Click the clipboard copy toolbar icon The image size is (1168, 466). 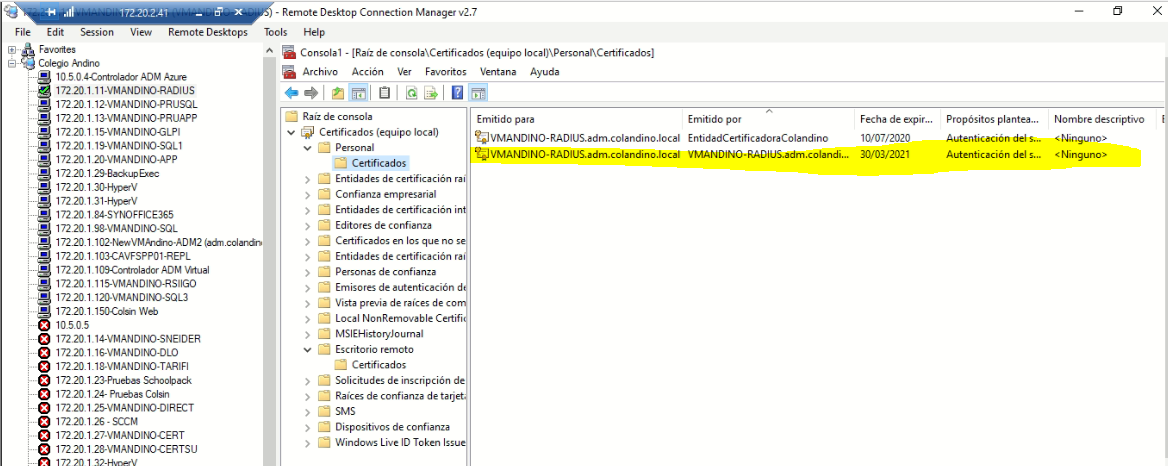pos(384,93)
